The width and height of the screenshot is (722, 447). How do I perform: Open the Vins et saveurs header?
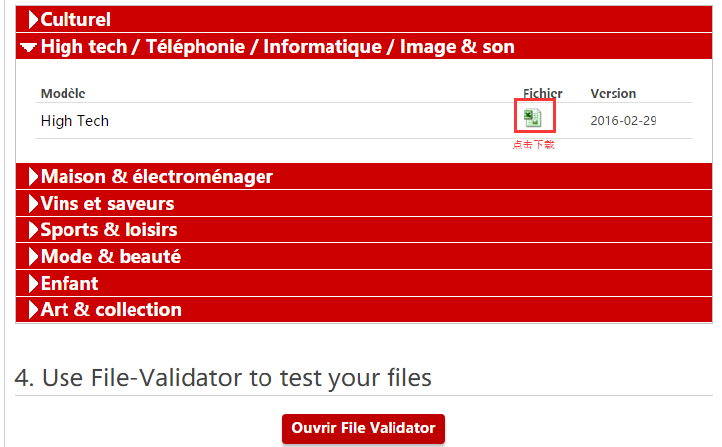(x=364, y=203)
